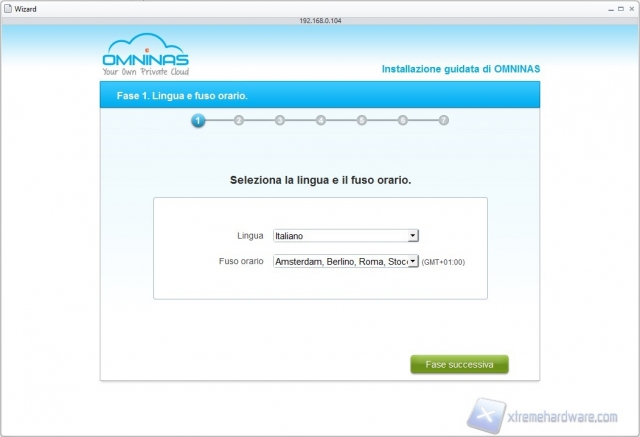Image resolution: width=640 pixels, height=437 pixels.
Task: Click step 5 circle in wizard steps
Action: [362, 120]
